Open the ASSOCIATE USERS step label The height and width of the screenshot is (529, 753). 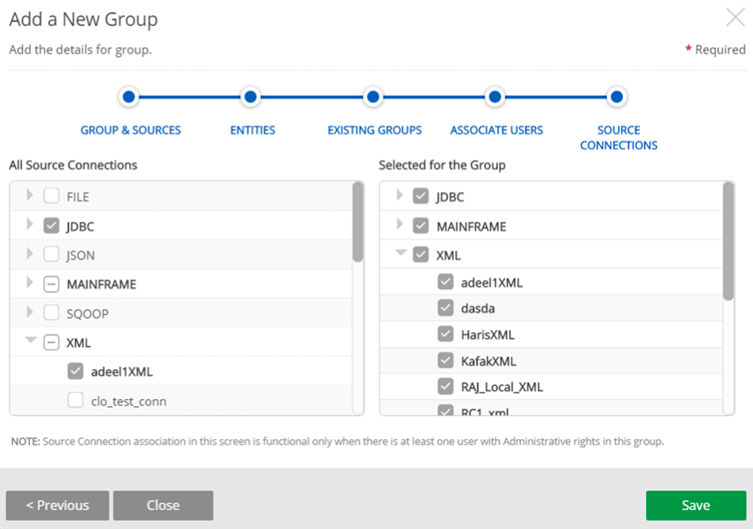496,130
